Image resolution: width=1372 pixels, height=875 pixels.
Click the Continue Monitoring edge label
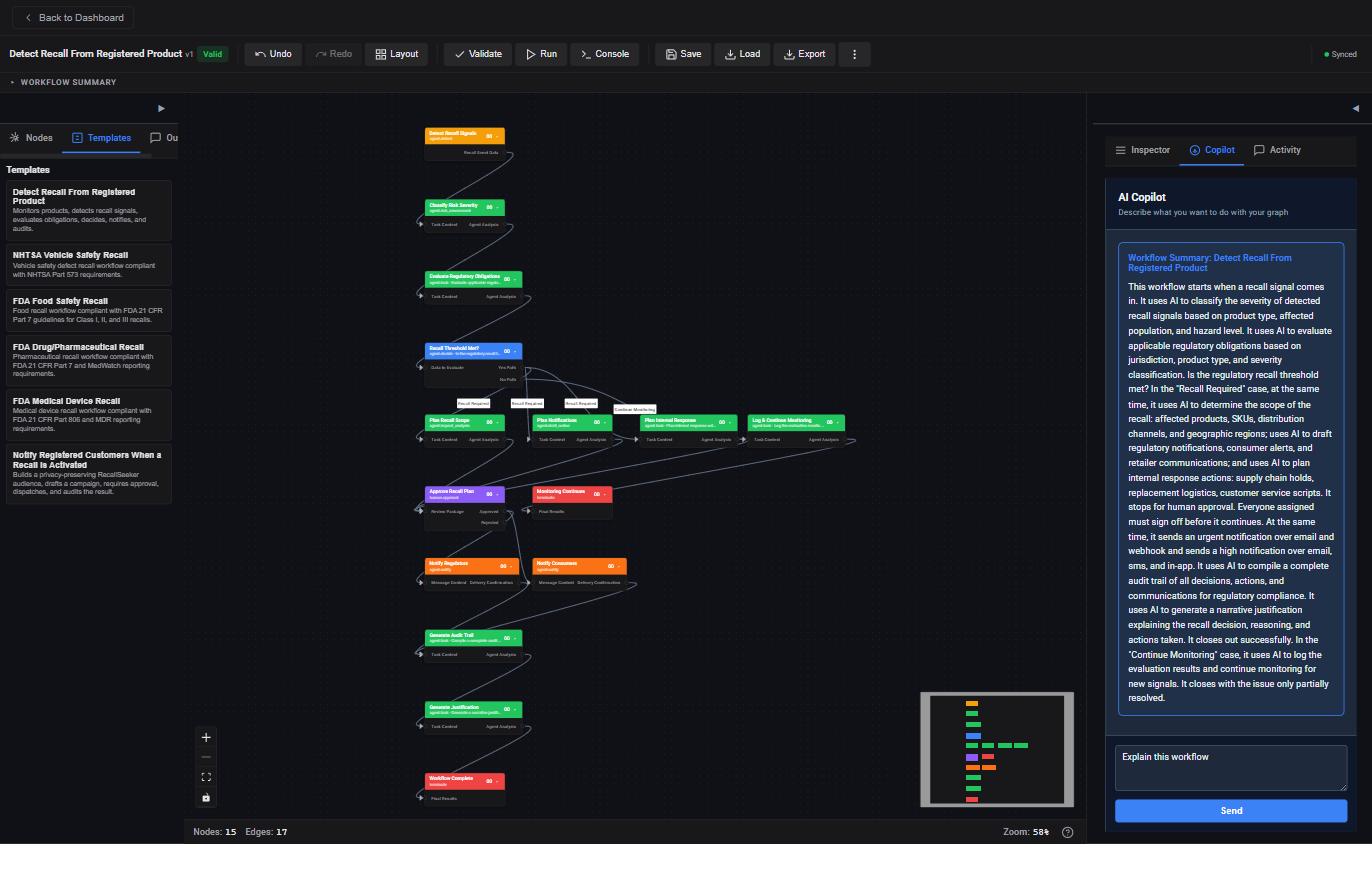coord(635,409)
